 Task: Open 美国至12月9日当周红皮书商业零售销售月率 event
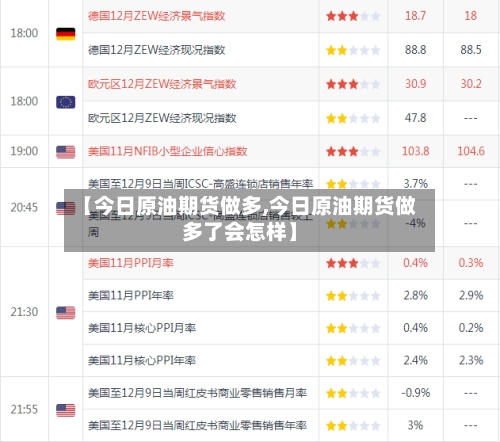click(x=197, y=393)
